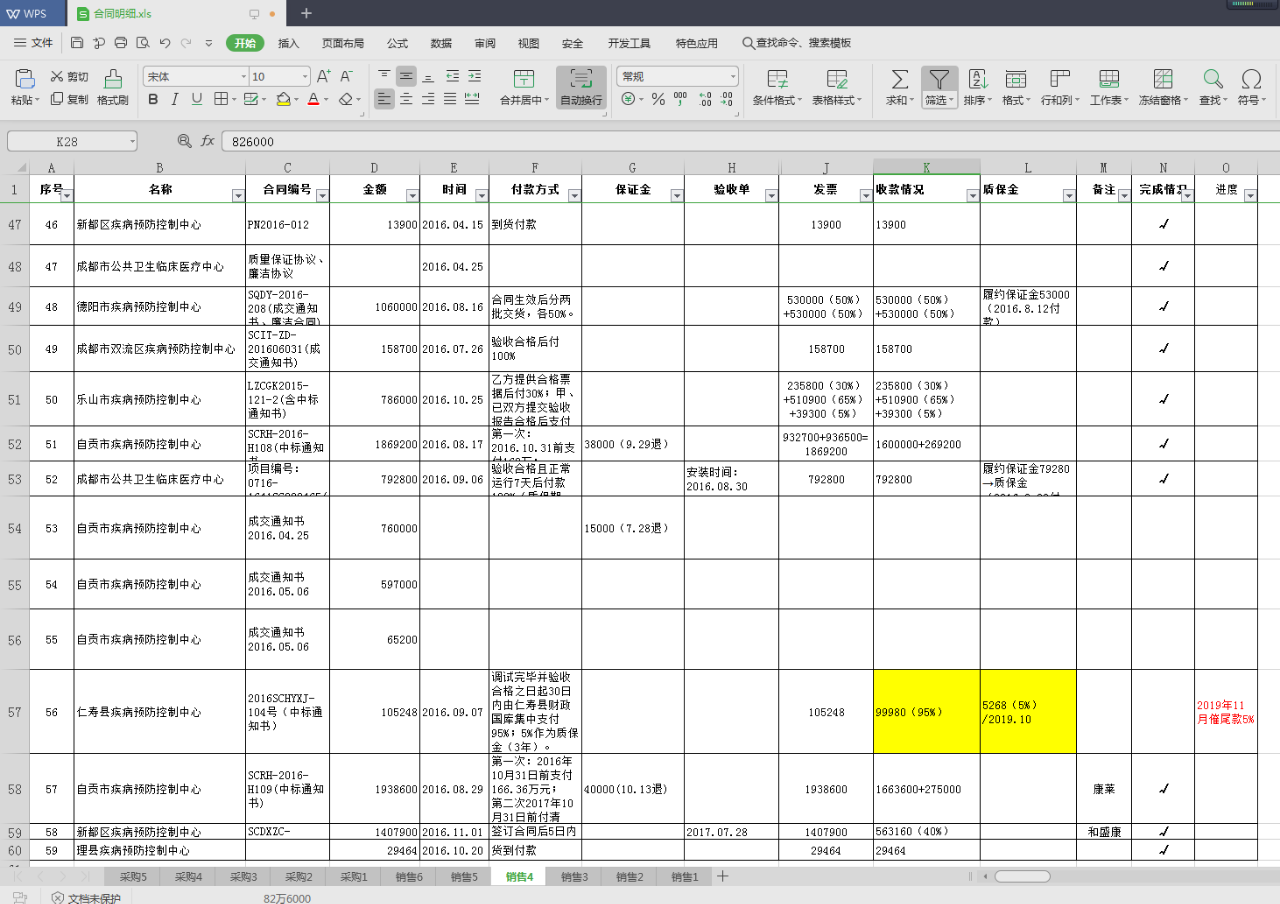Switch to the 销售3 sheet tab
This screenshot has width=1280, height=904.
pos(573,877)
